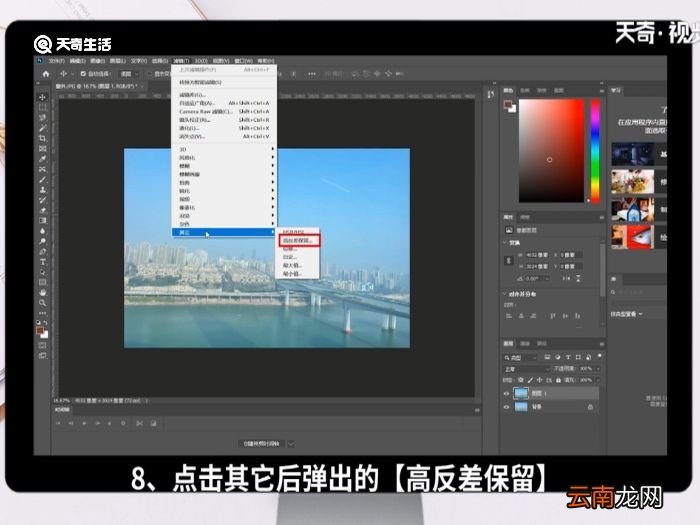The width and height of the screenshot is (700, 525).
Task: Select the Dodge tool
Action: point(42,241)
